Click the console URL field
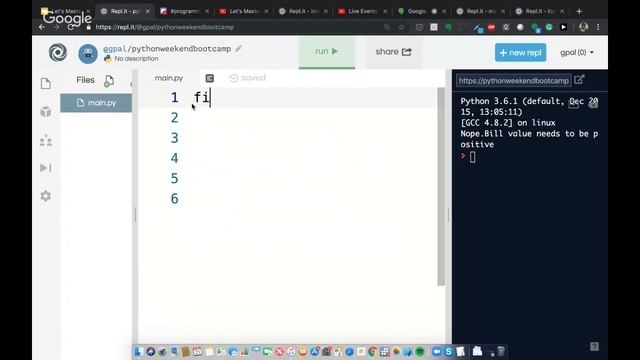Screen dimensions: 640x360 click(513, 81)
